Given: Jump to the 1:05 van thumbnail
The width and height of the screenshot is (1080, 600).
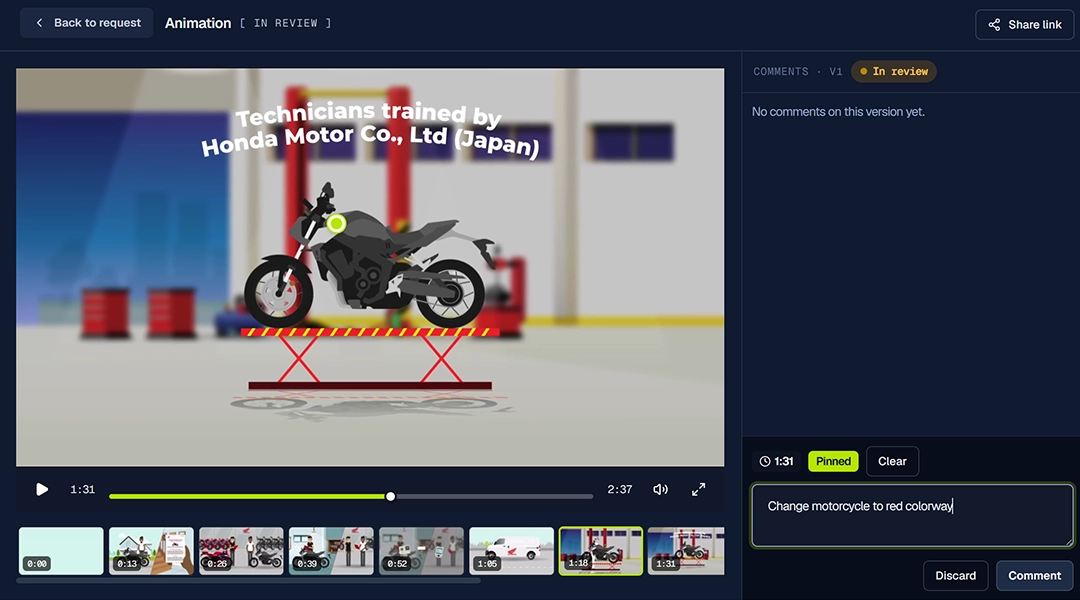Looking at the screenshot, I should click(511, 550).
